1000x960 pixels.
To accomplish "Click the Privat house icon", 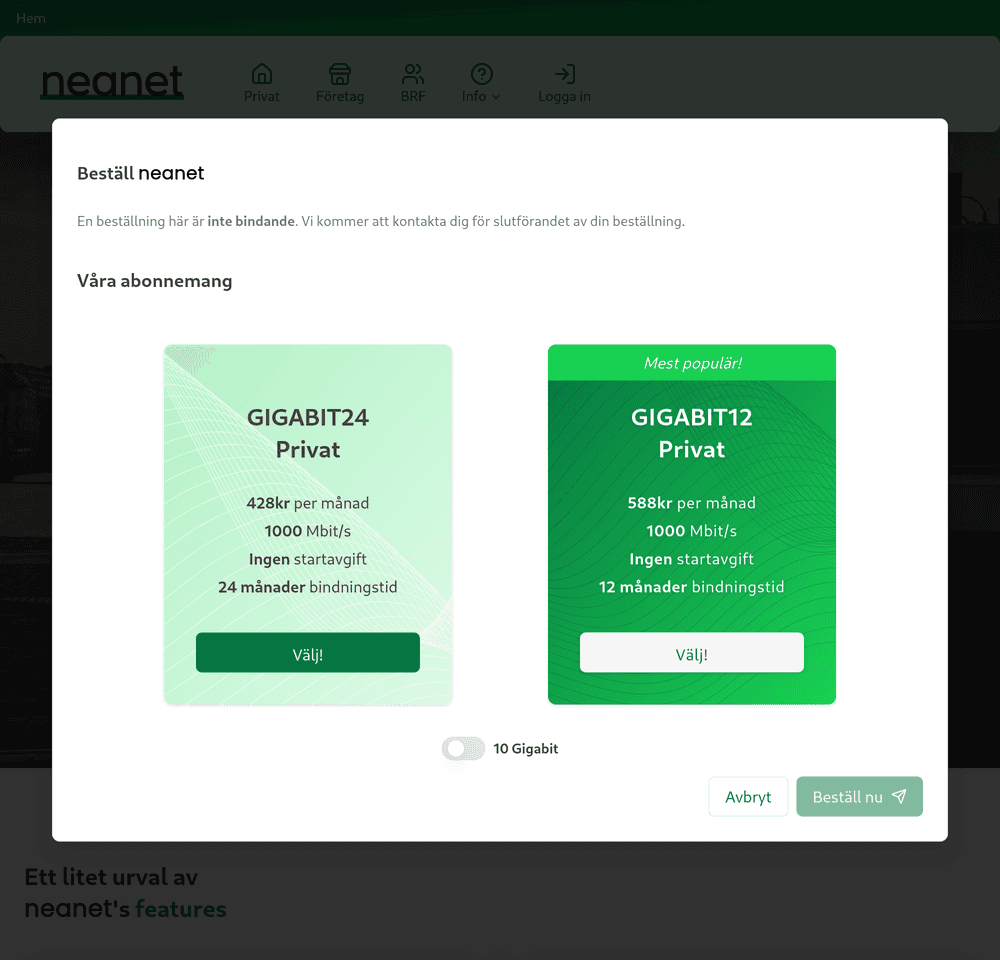I will [x=262, y=74].
